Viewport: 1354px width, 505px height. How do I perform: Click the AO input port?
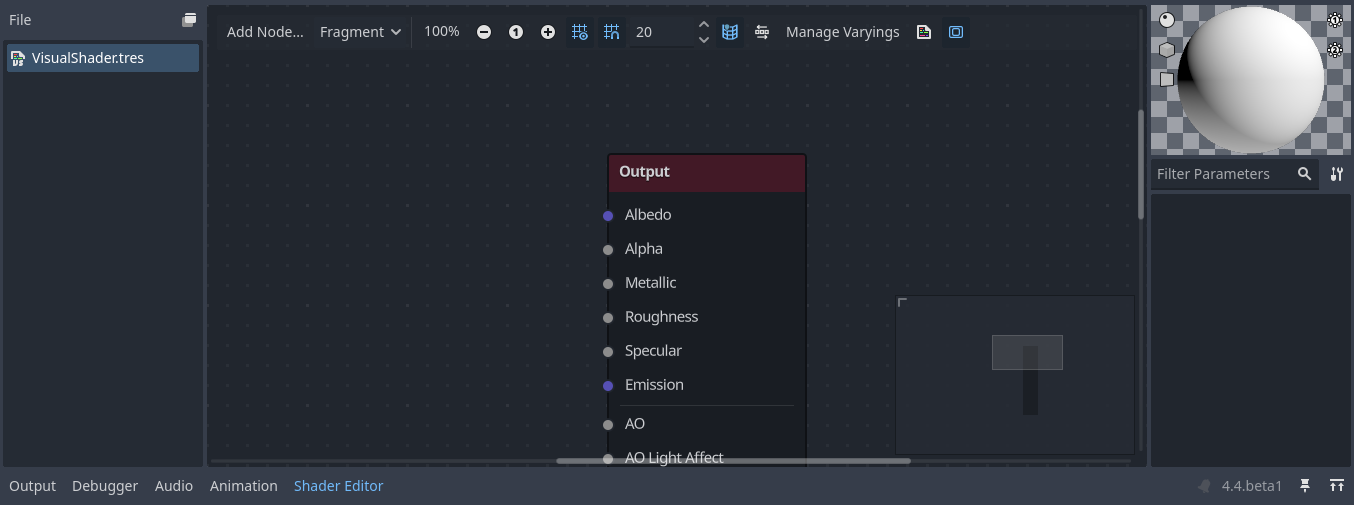(x=608, y=425)
